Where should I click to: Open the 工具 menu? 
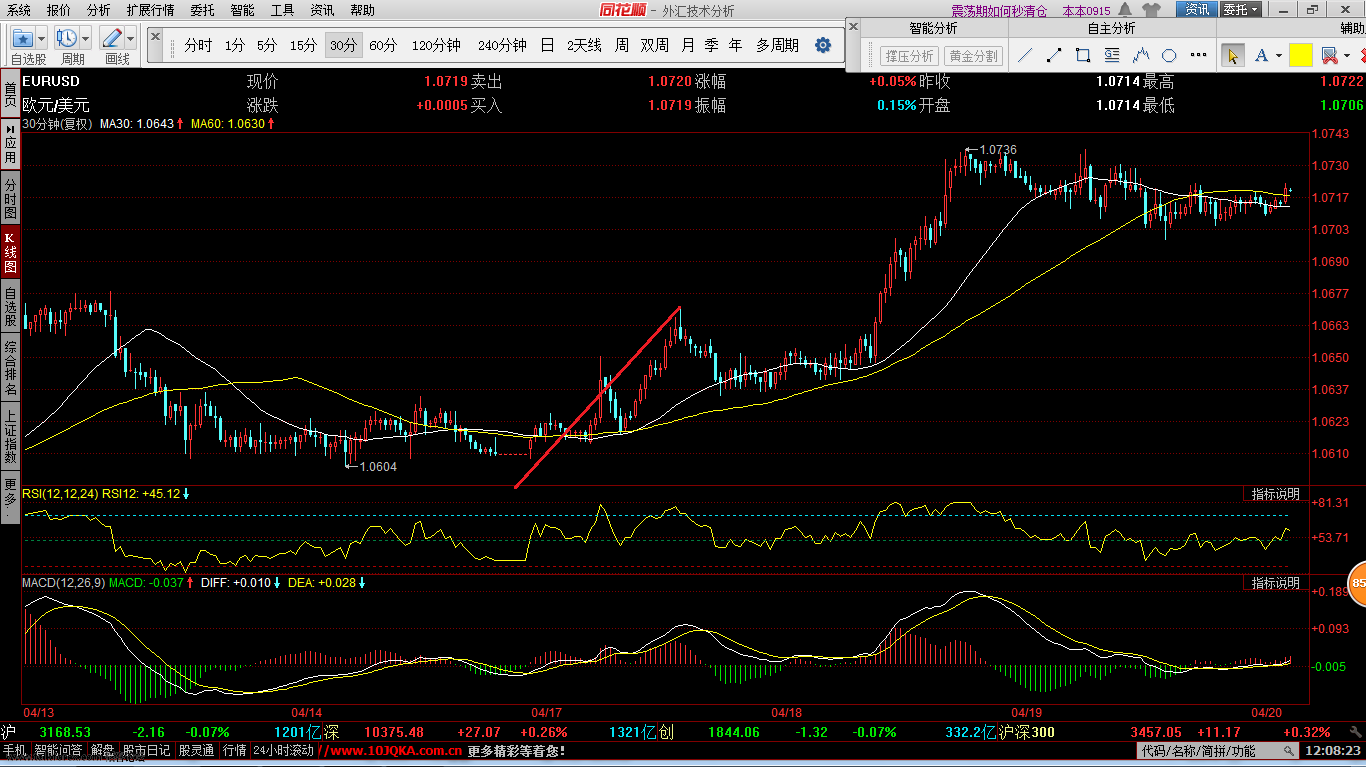pyautogui.click(x=283, y=10)
